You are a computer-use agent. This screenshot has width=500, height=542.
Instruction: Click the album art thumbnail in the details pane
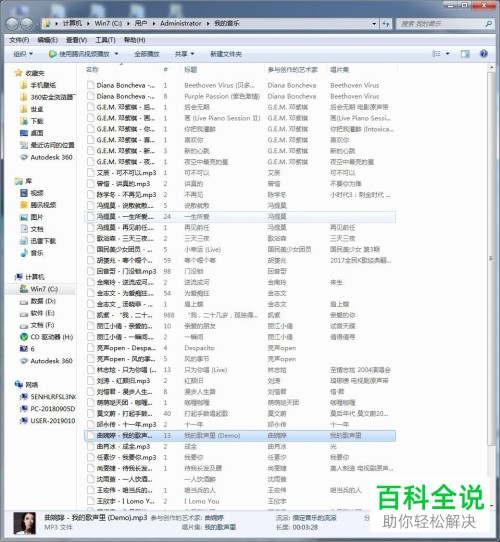pyautogui.click(x=25, y=523)
